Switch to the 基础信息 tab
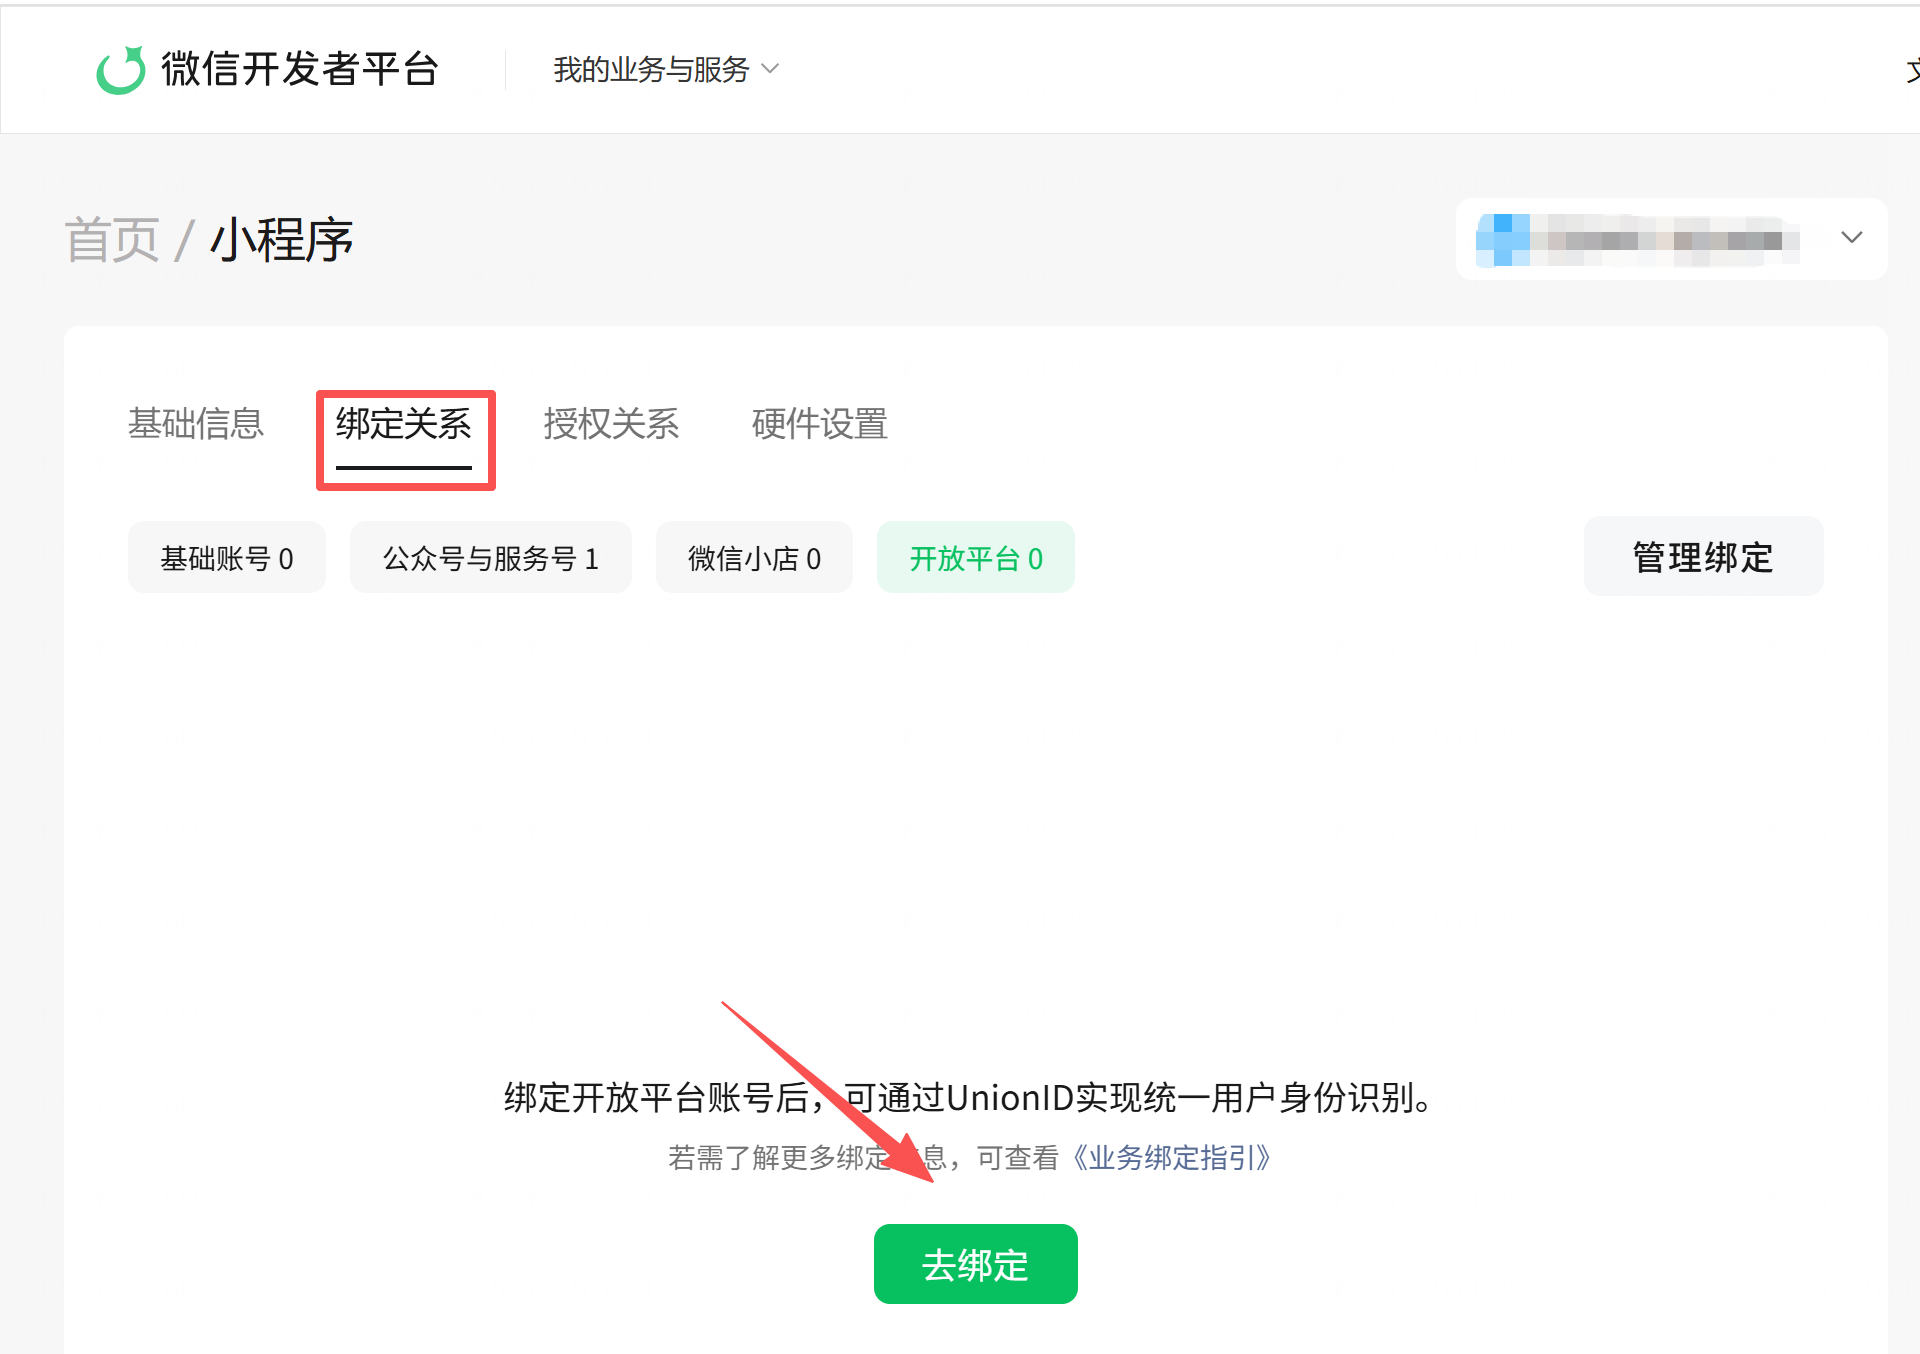The height and width of the screenshot is (1354, 1920). (x=196, y=424)
